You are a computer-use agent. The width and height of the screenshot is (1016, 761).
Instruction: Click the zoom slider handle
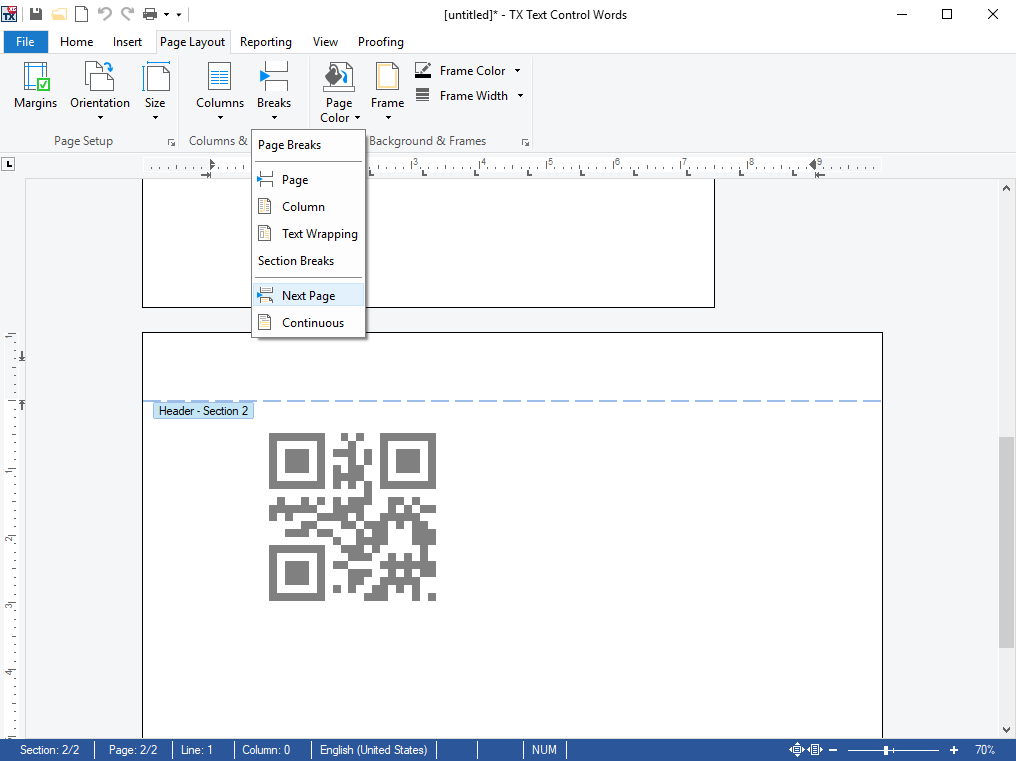[x=886, y=750]
